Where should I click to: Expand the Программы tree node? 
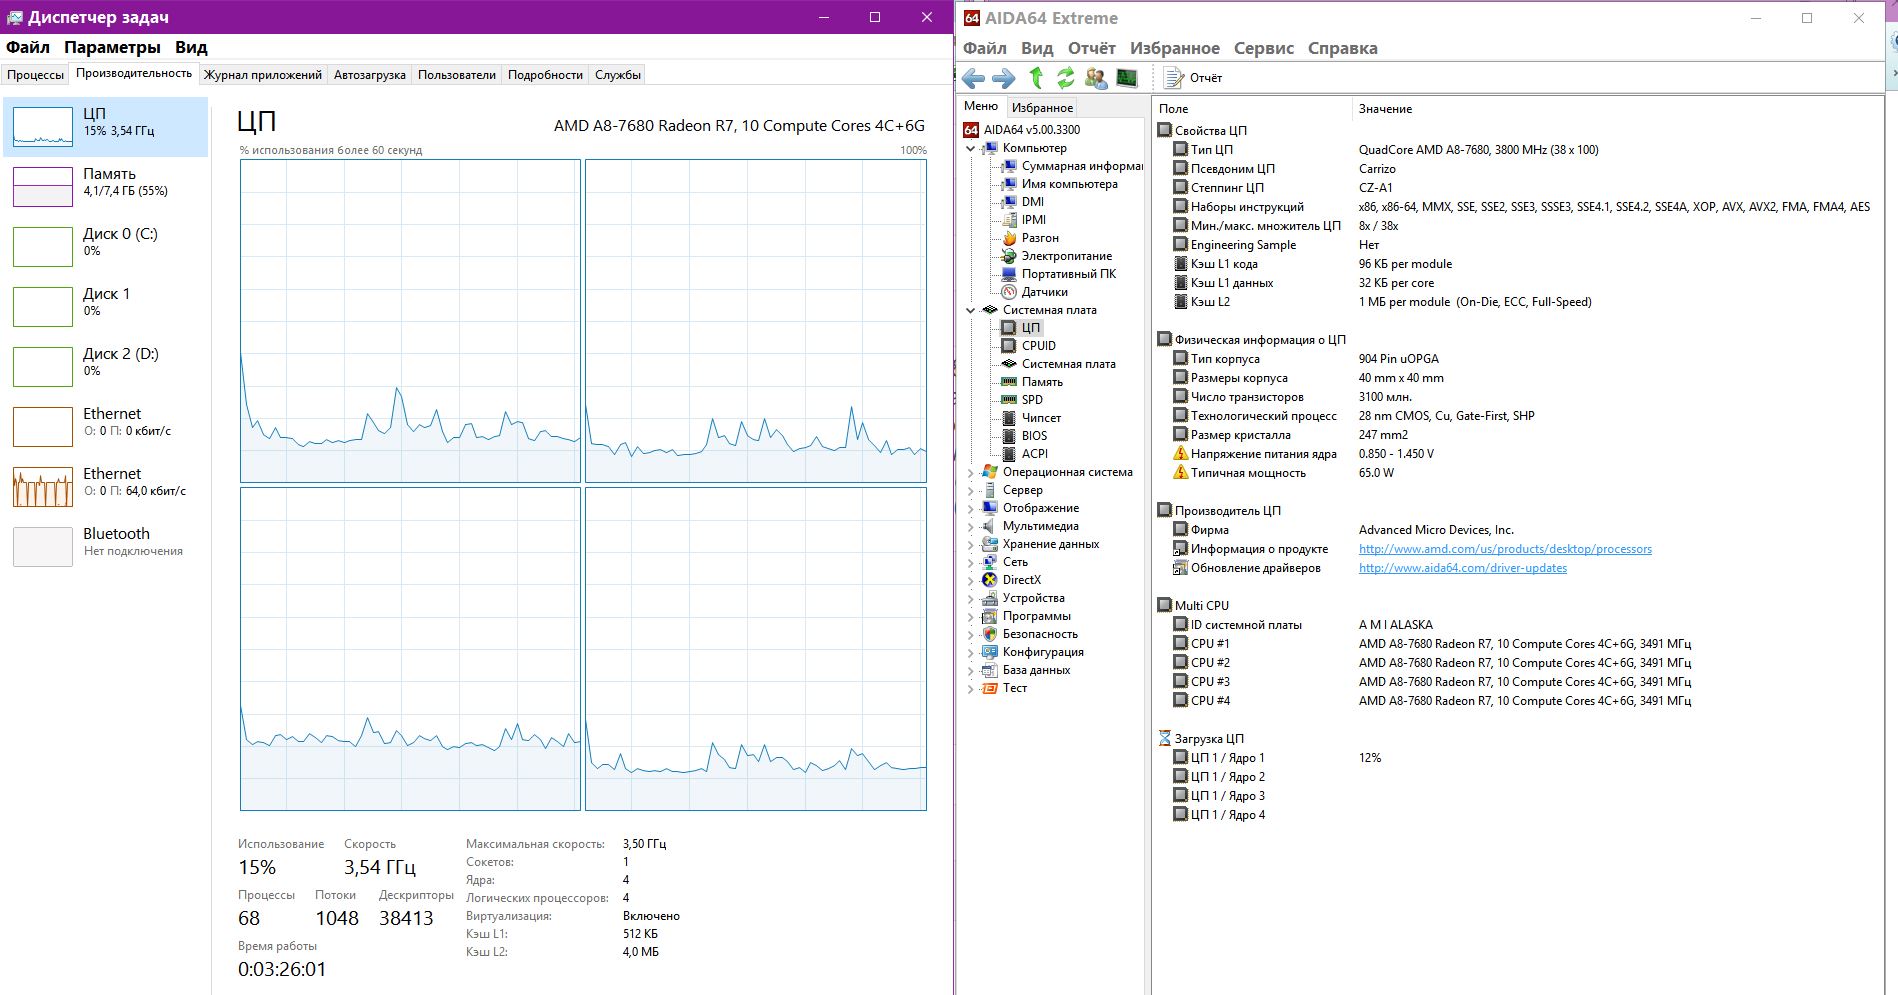tap(970, 616)
